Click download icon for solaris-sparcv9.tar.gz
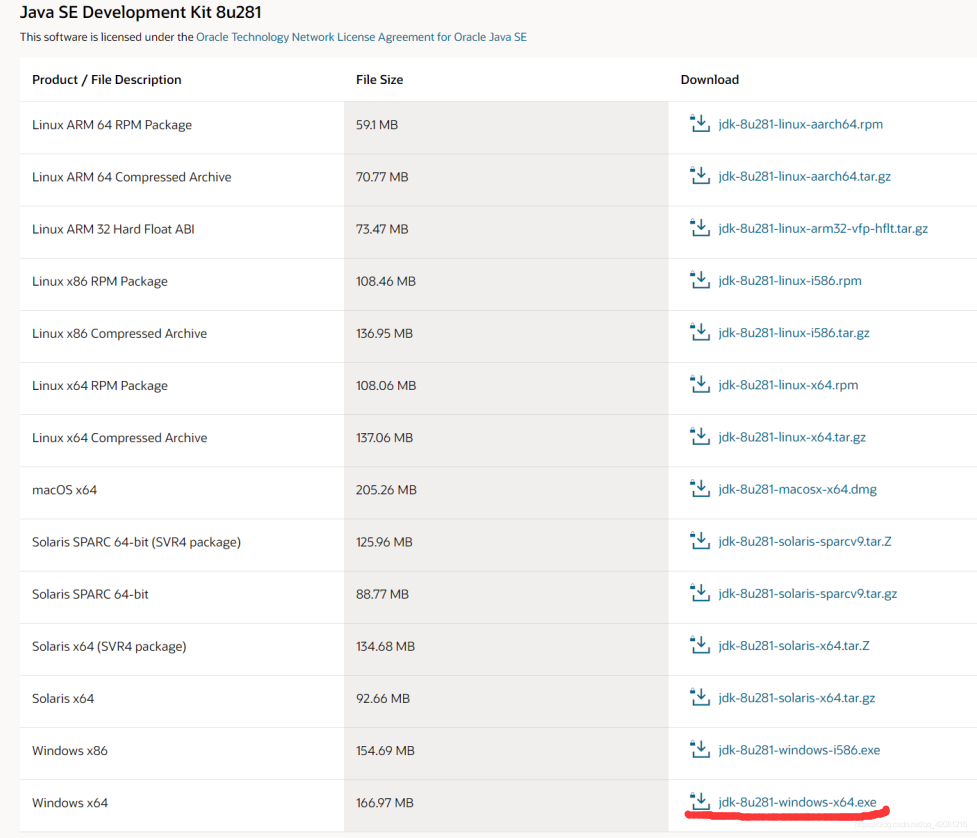This screenshot has width=977, height=838. [x=700, y=593]
